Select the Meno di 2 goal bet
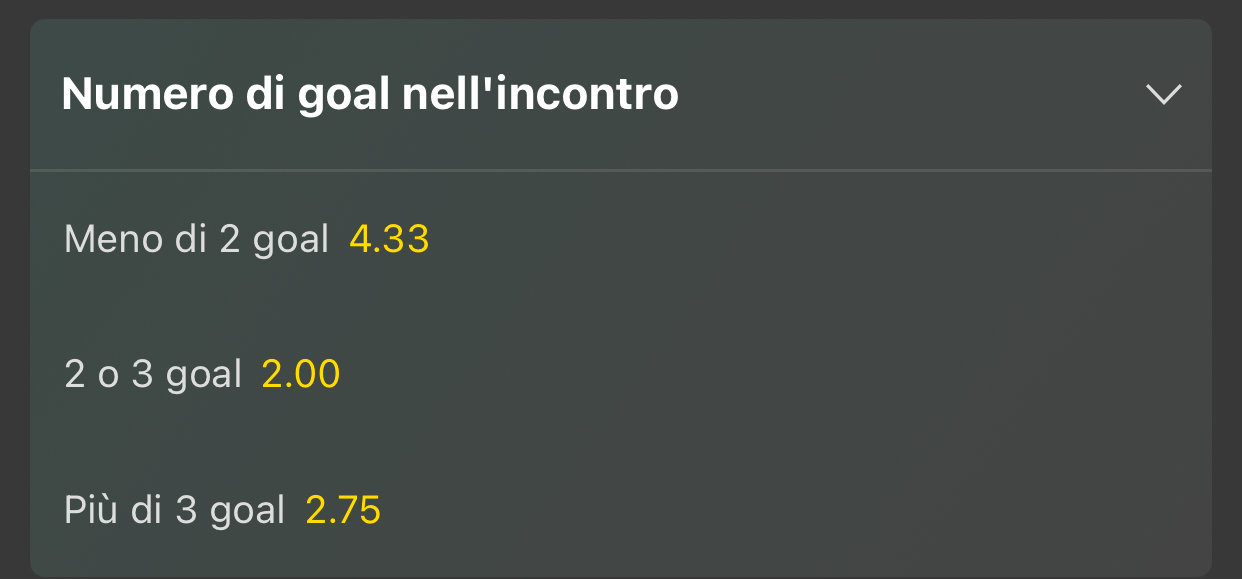 pos(196,240)
